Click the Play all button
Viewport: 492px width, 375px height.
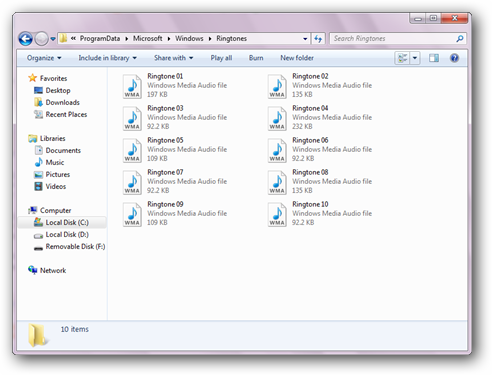221,58
